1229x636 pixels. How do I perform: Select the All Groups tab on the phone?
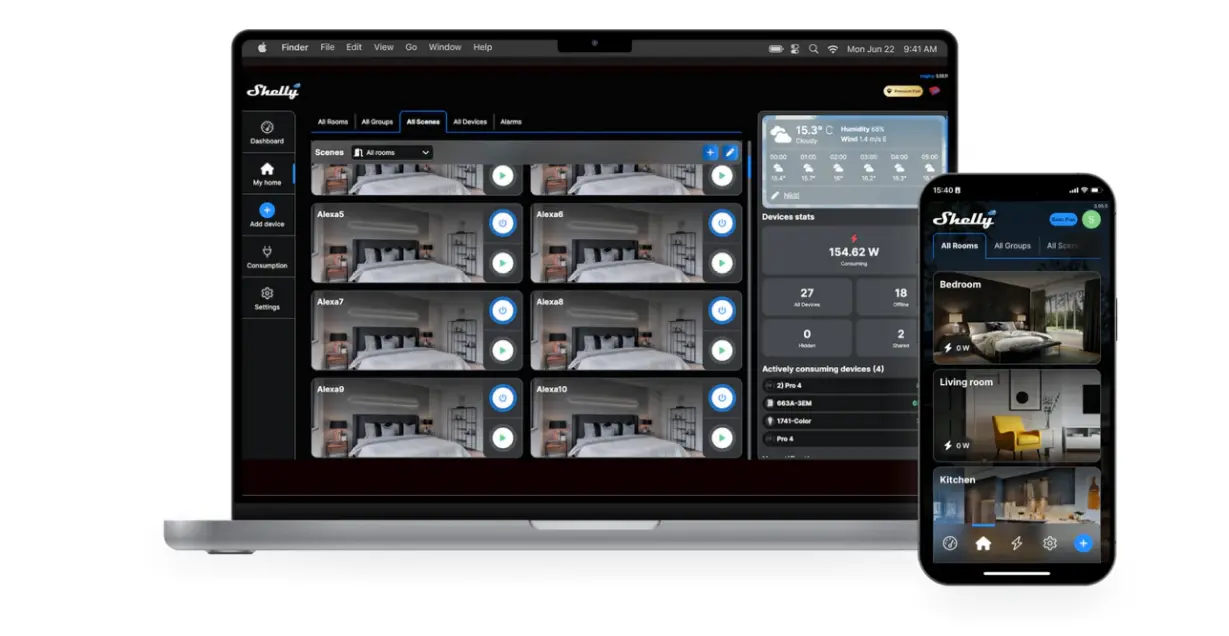click(1012, 246)
